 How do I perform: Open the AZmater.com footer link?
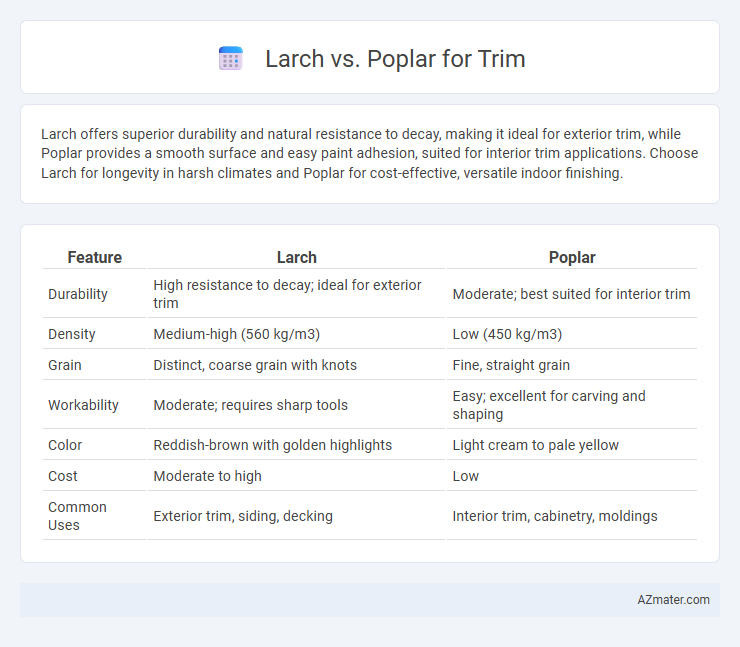[x=673, y=599]
